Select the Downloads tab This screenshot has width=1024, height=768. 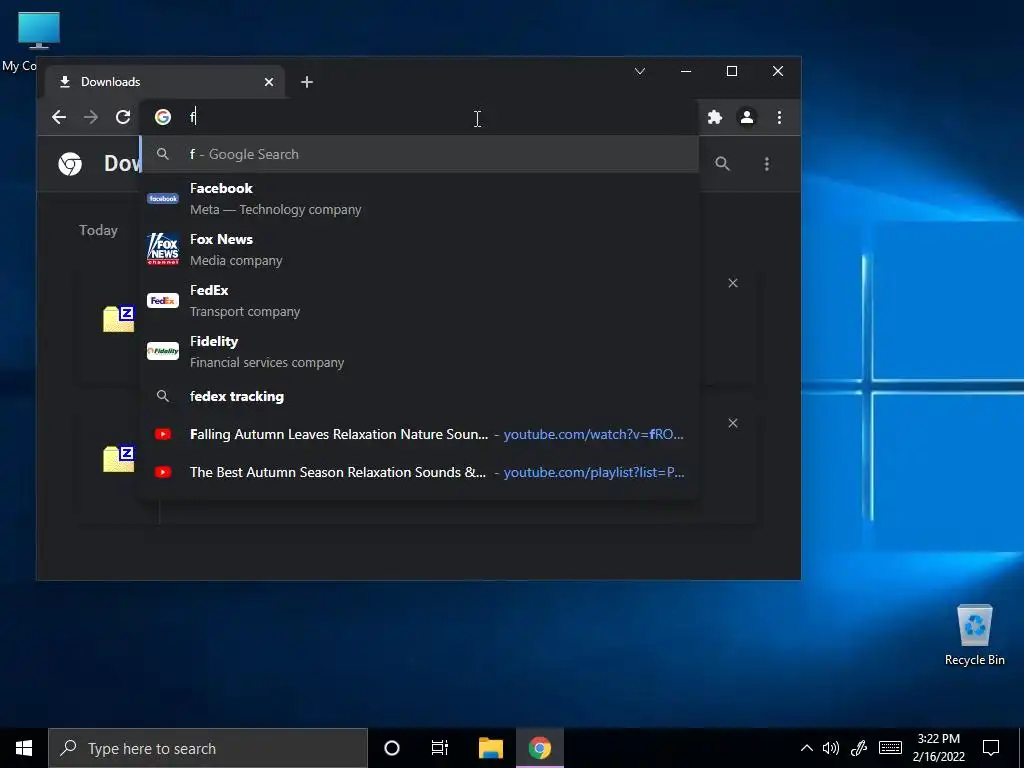[165, 82]
